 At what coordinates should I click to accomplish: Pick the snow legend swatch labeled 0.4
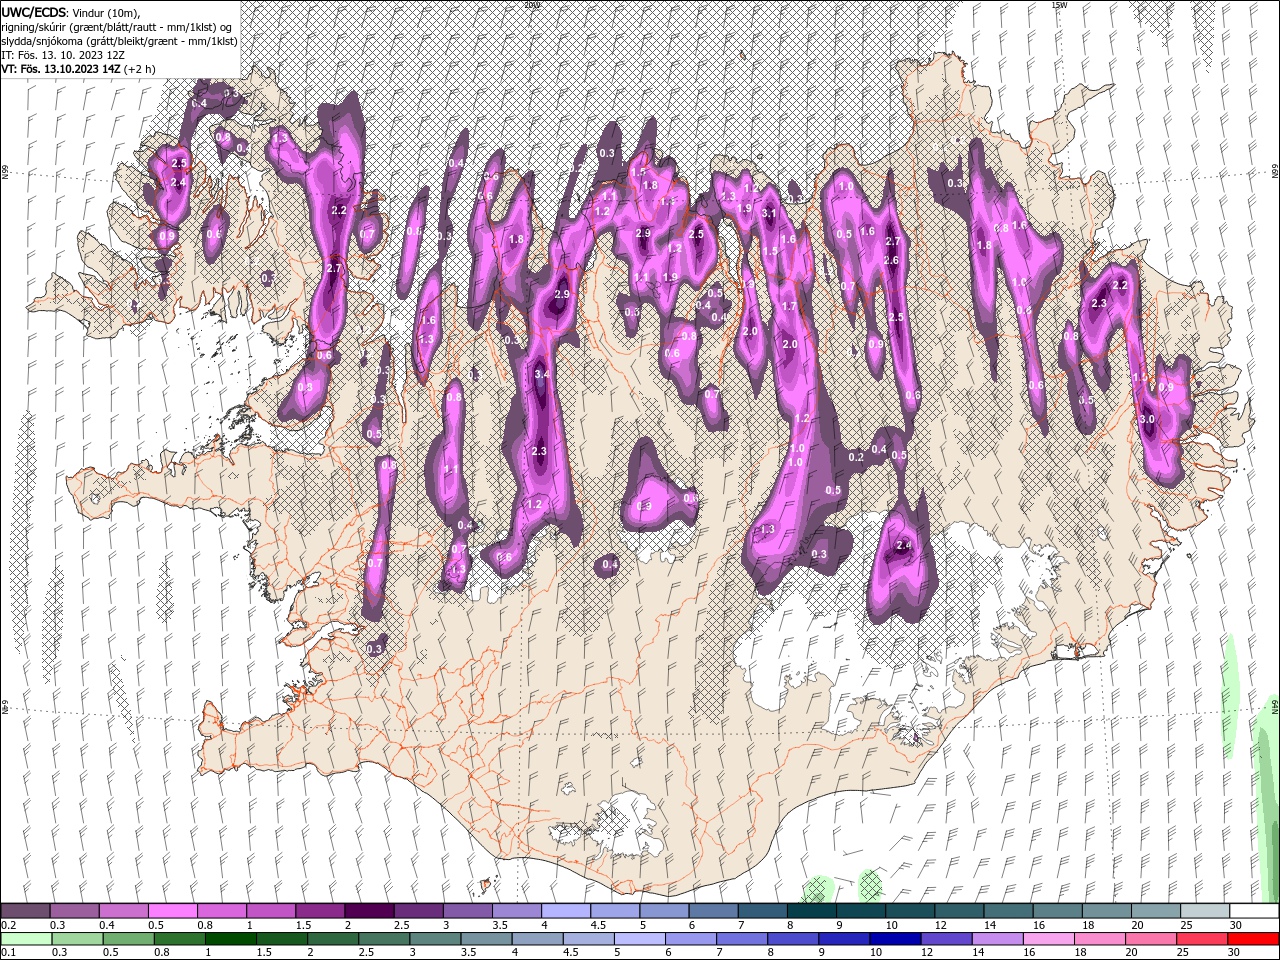tap(123, 911)
